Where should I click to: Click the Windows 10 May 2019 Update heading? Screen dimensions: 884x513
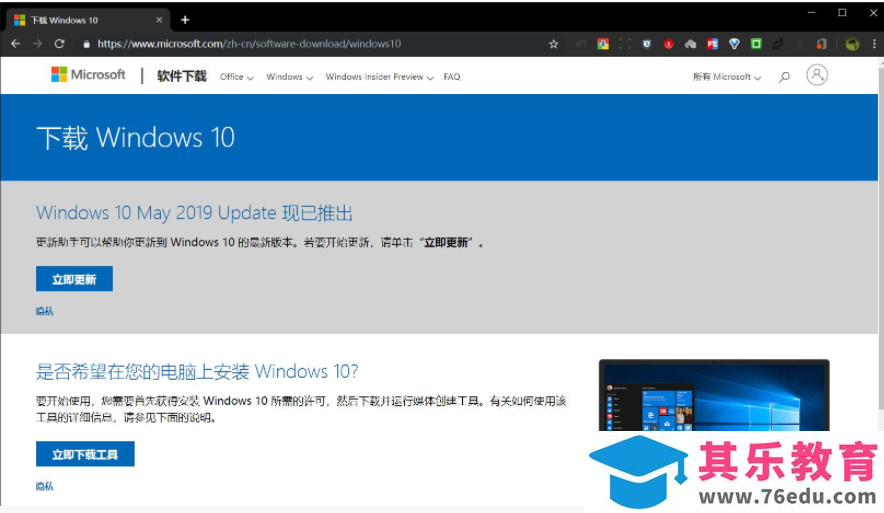click(x=195, y=213)
